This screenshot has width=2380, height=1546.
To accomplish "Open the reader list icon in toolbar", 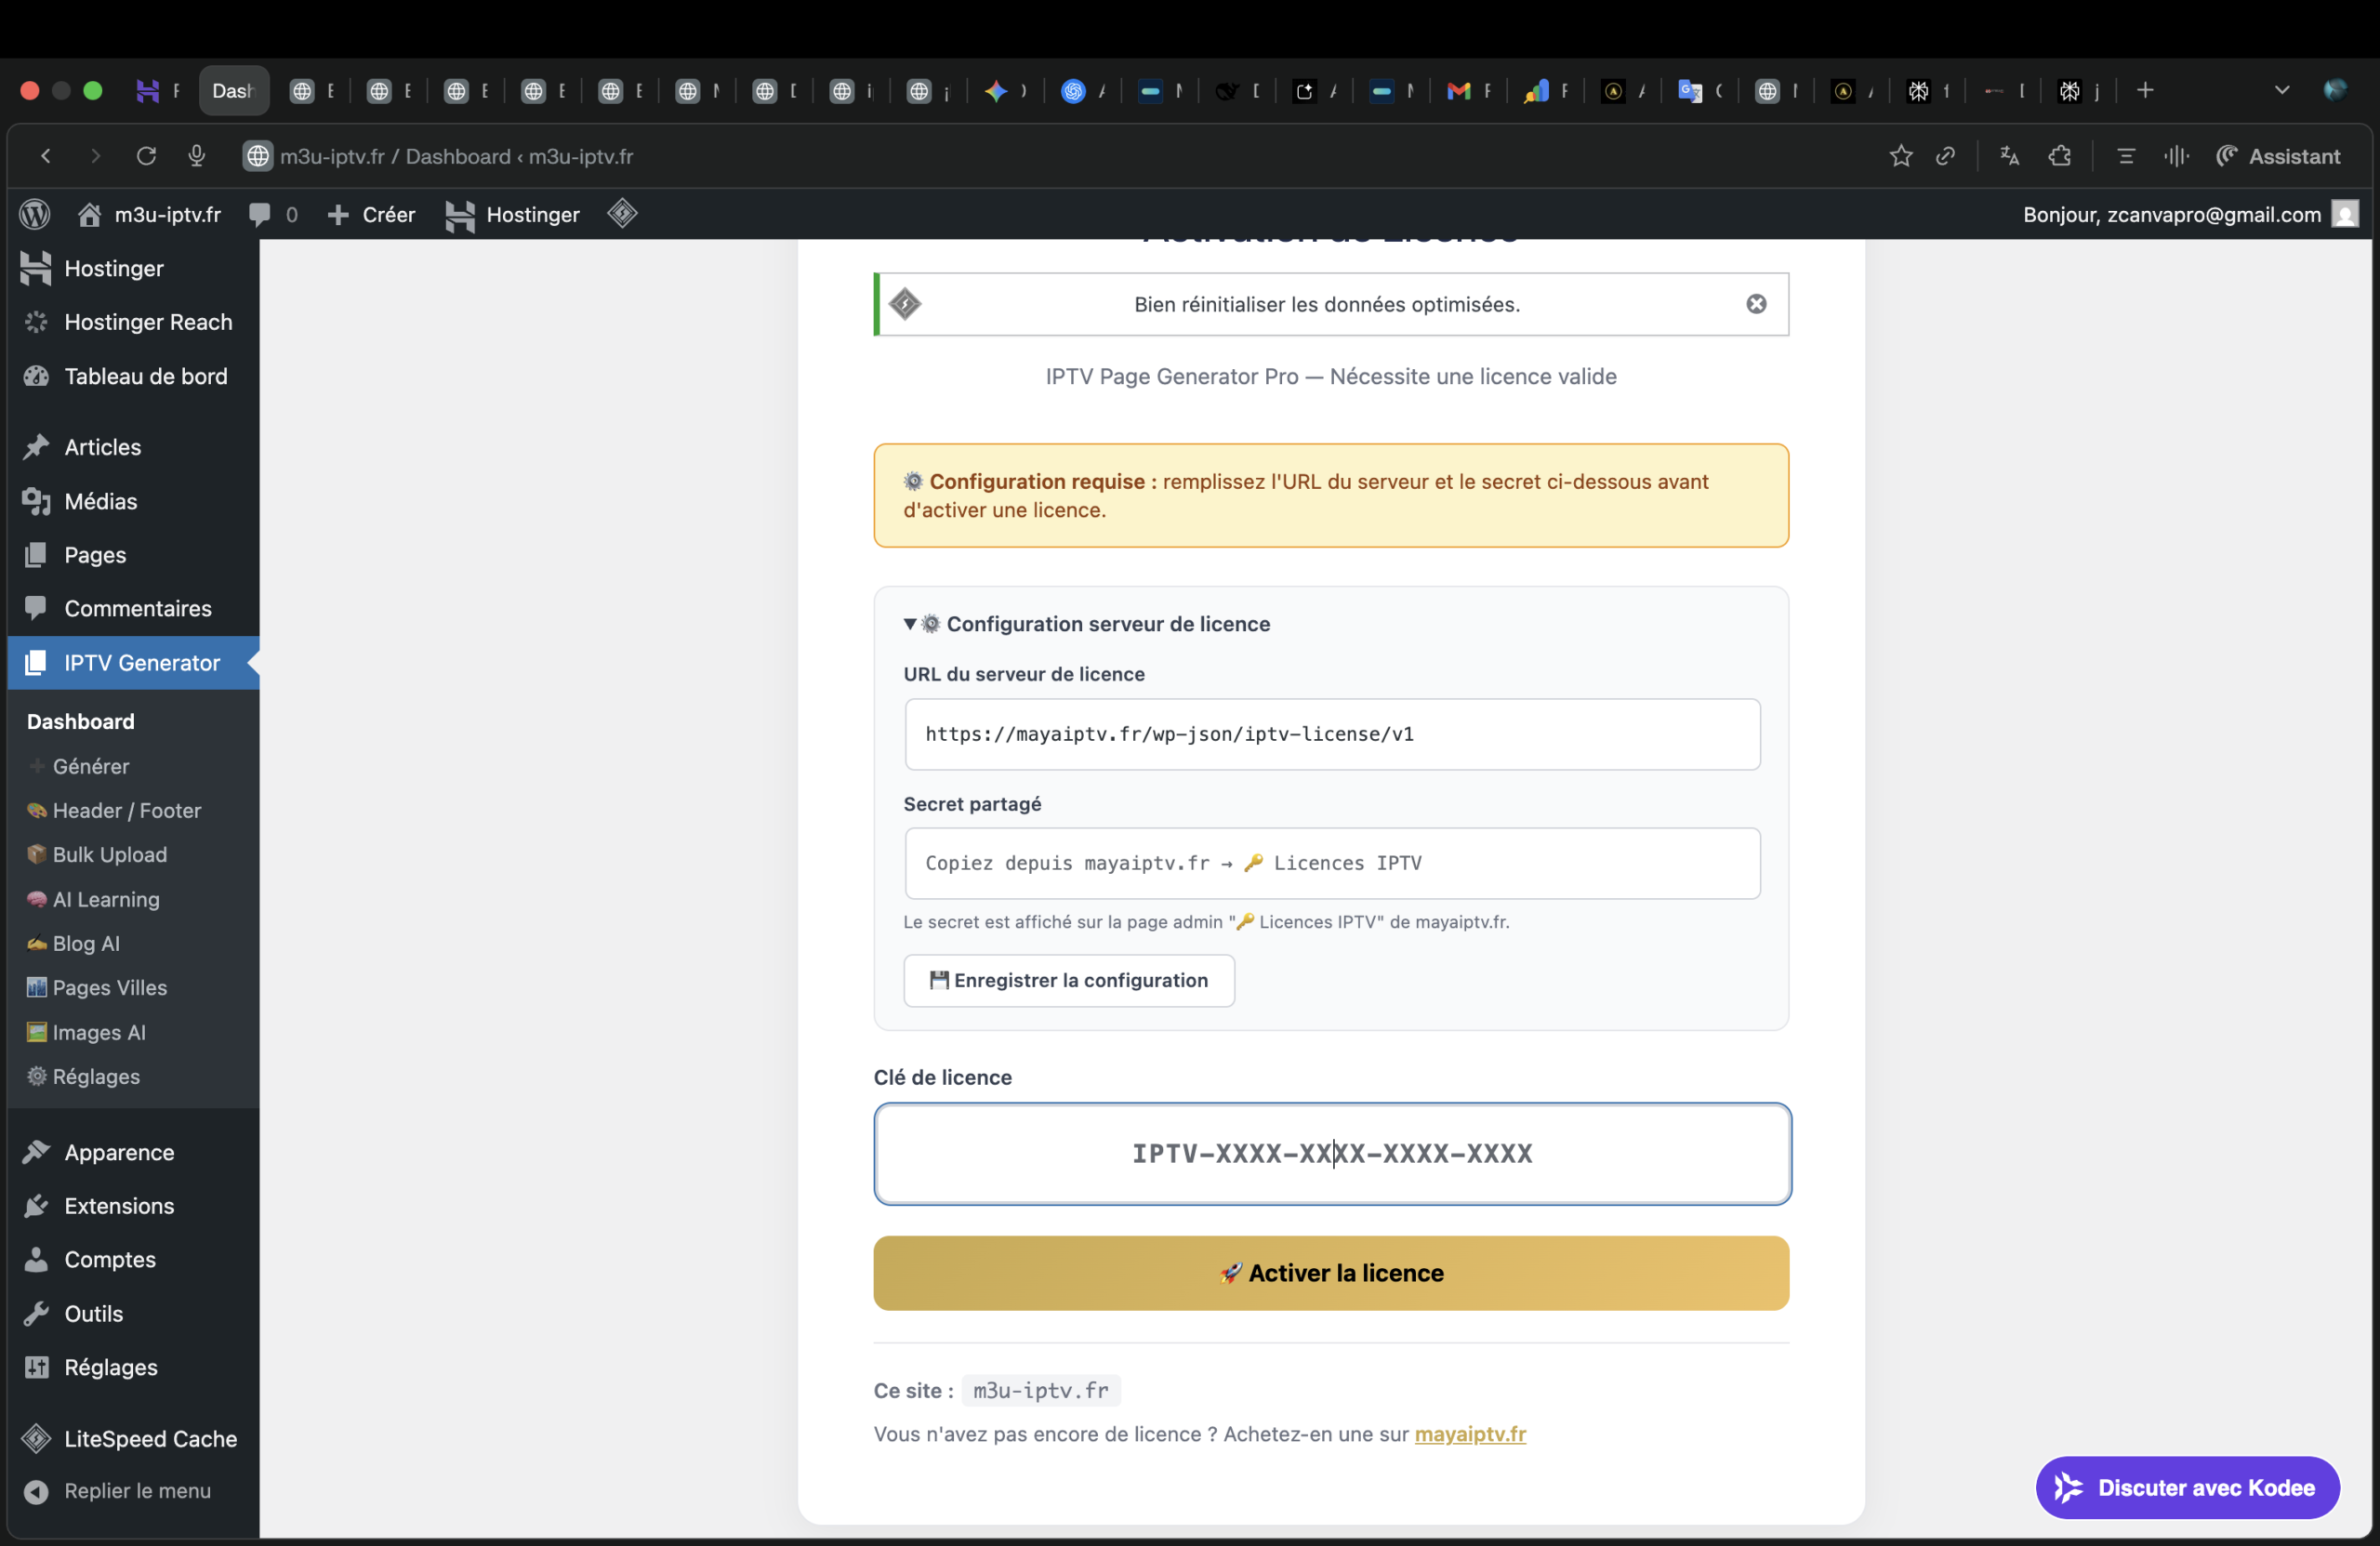I will 2126,156.
